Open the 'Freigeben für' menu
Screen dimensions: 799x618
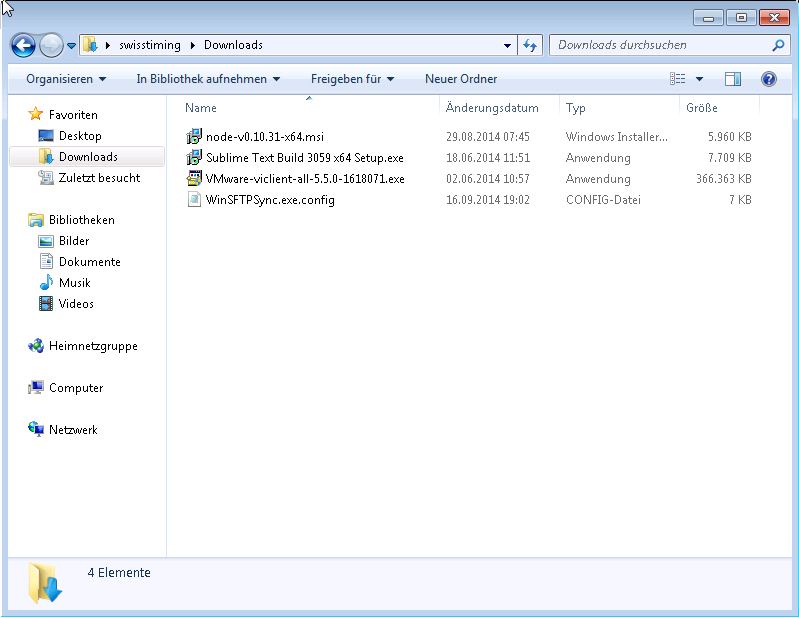pyautogui.click(x=352, y=79)
